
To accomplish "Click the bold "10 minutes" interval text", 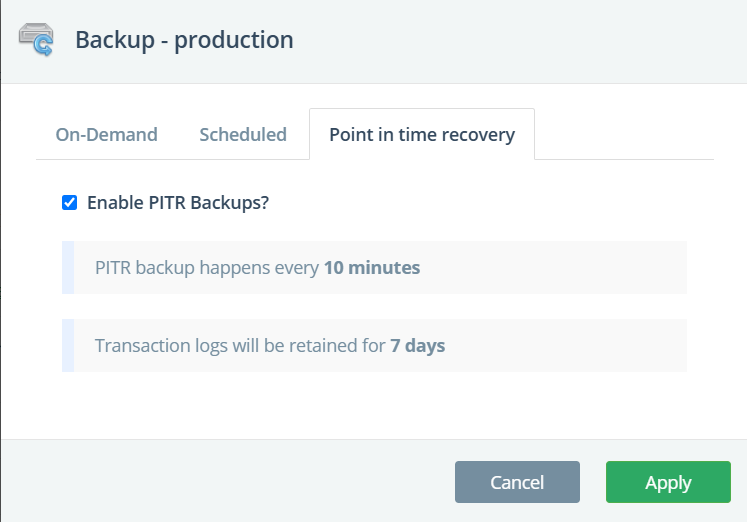I will click(372, 268).
